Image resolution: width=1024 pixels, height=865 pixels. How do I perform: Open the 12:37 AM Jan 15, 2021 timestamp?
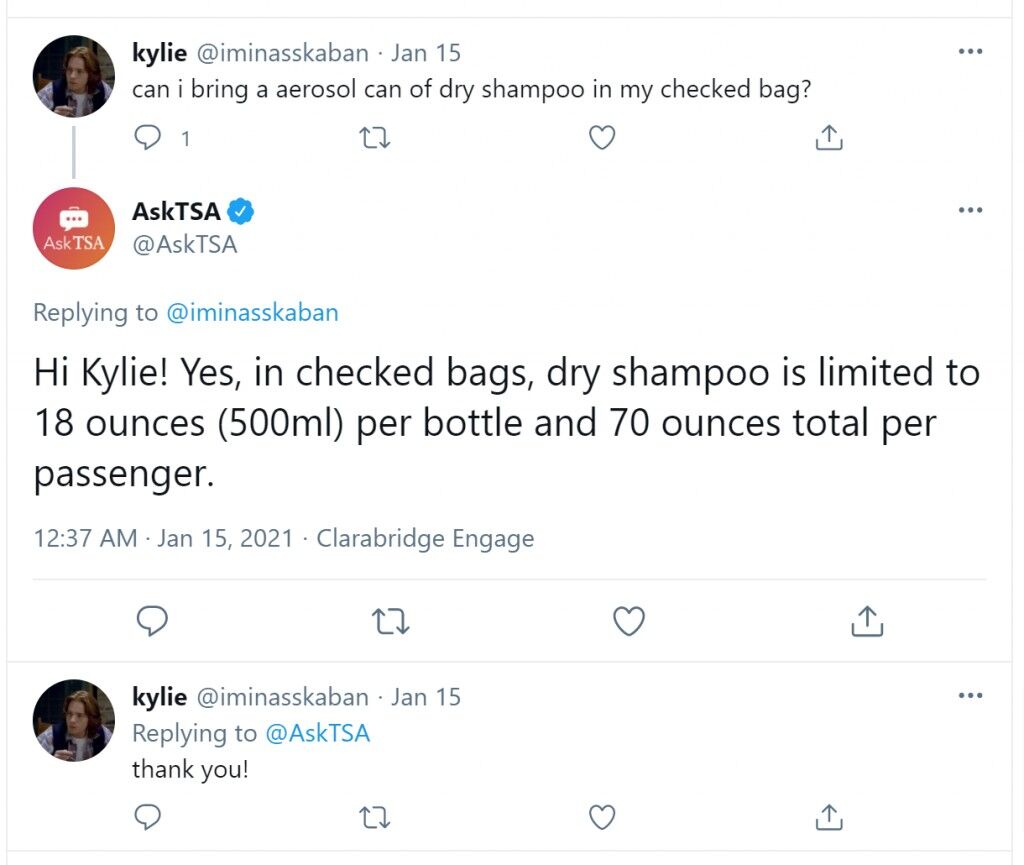point(163,539)
